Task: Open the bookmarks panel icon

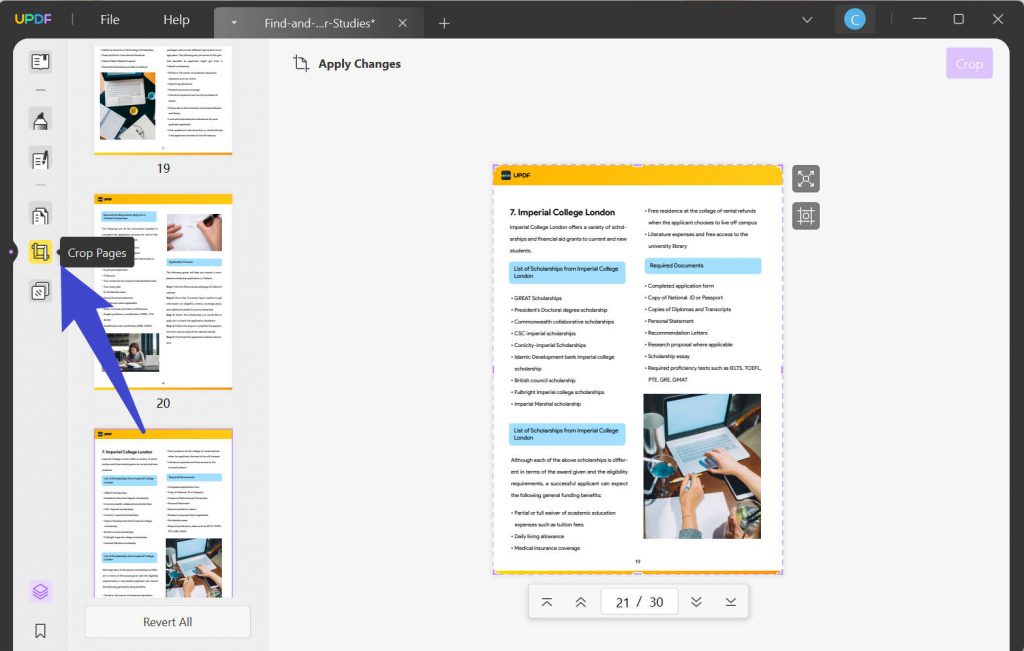Action: click(40, 631)
